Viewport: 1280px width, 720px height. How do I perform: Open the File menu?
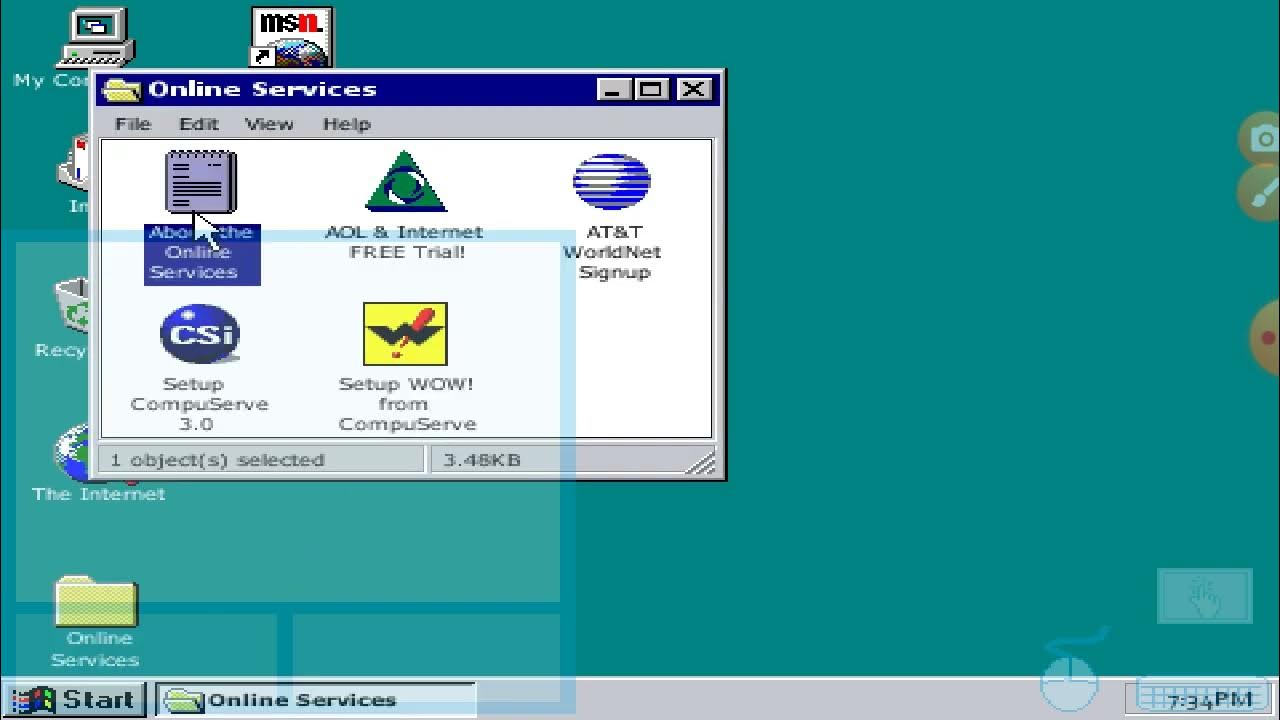(133, 124)
